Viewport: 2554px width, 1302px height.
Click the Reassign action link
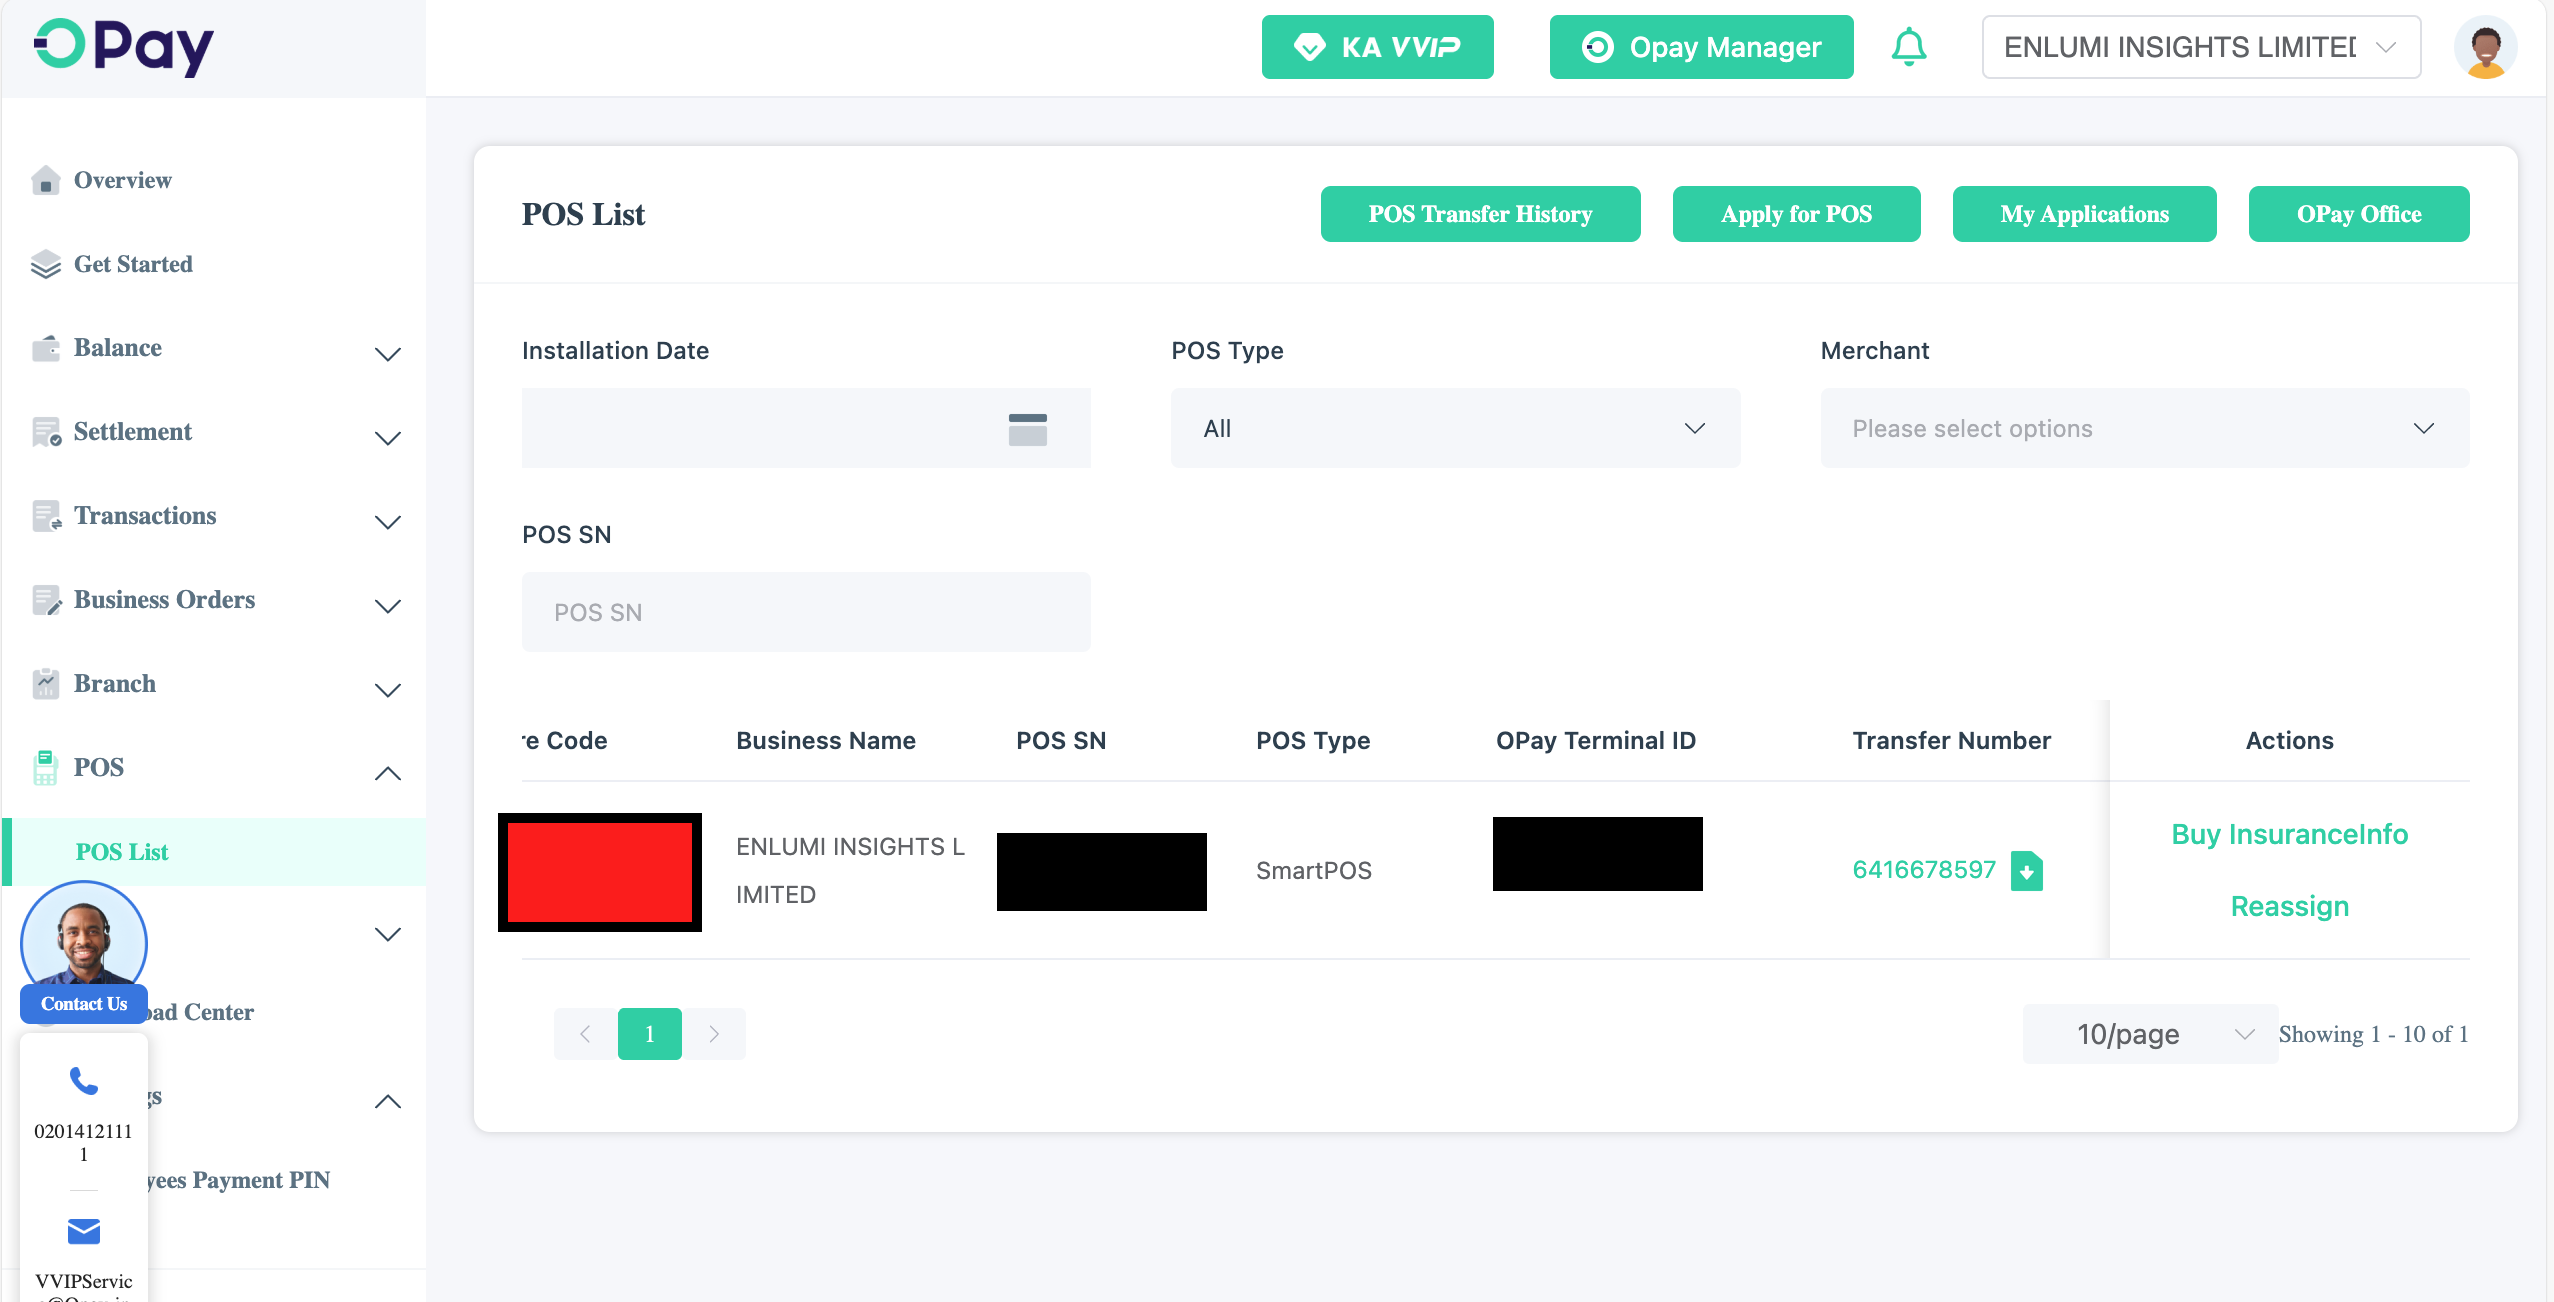[x=2289, y=906]
